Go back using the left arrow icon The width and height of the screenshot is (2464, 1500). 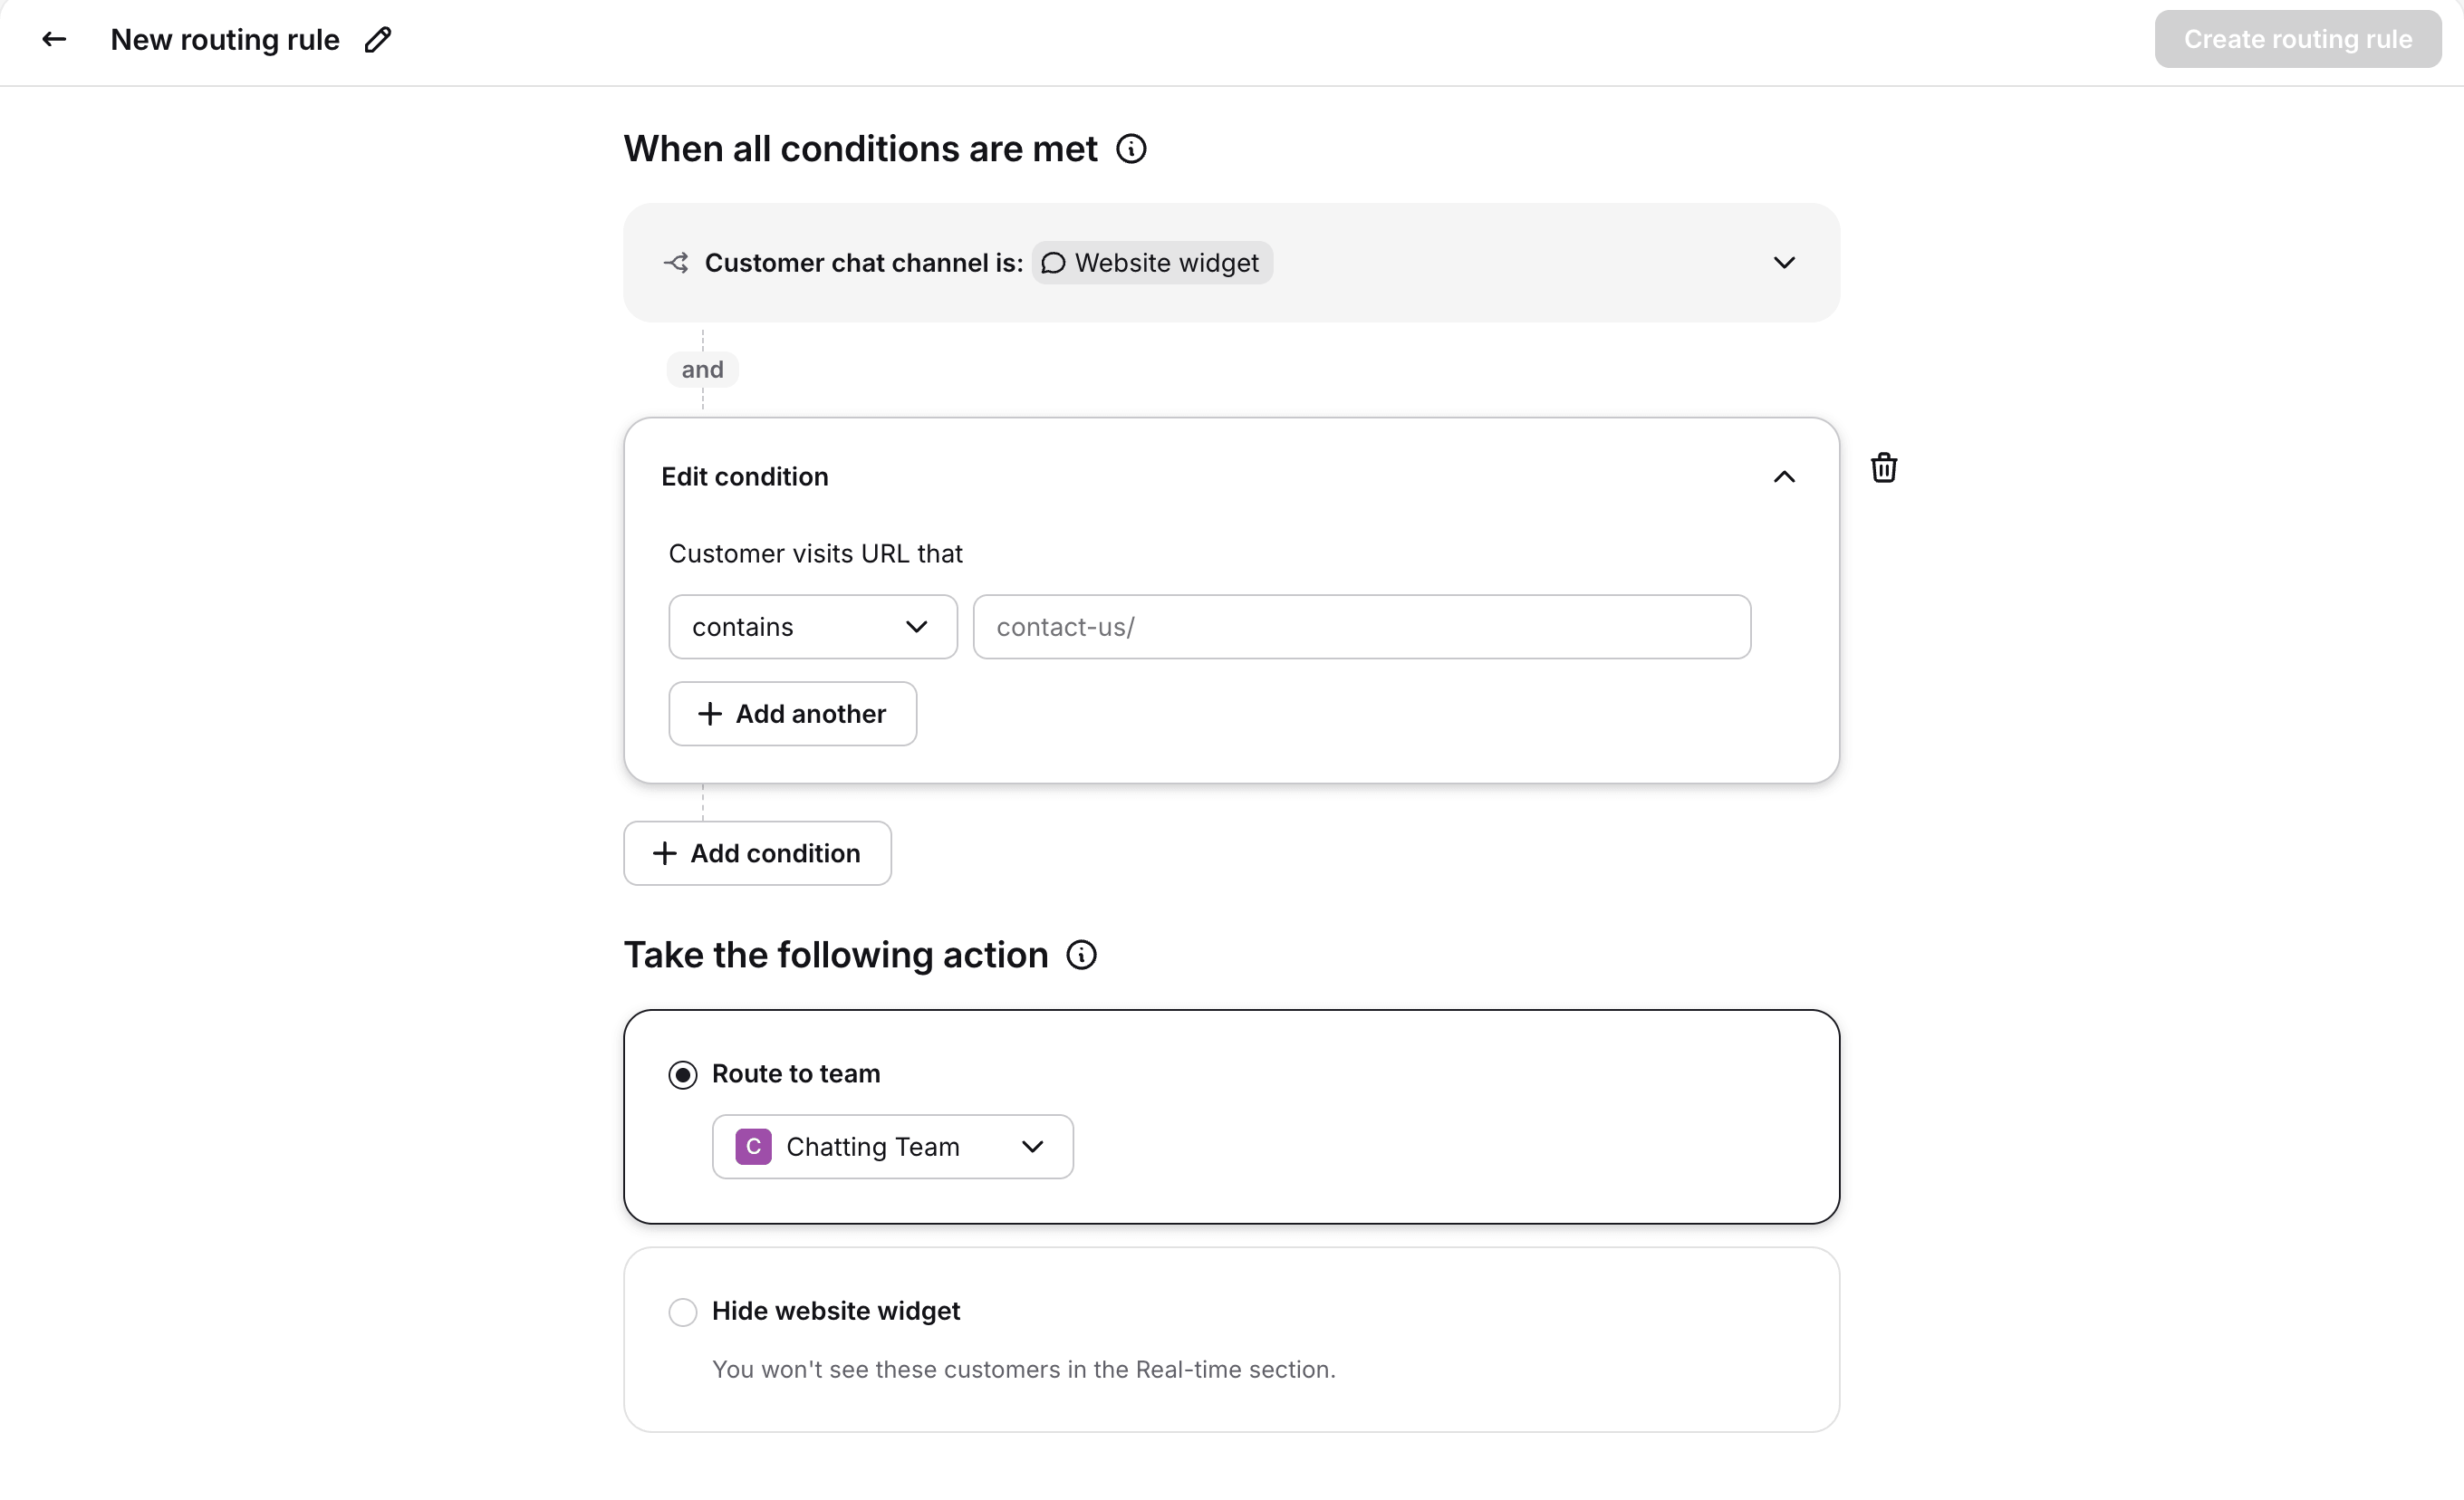click(54, 40)
